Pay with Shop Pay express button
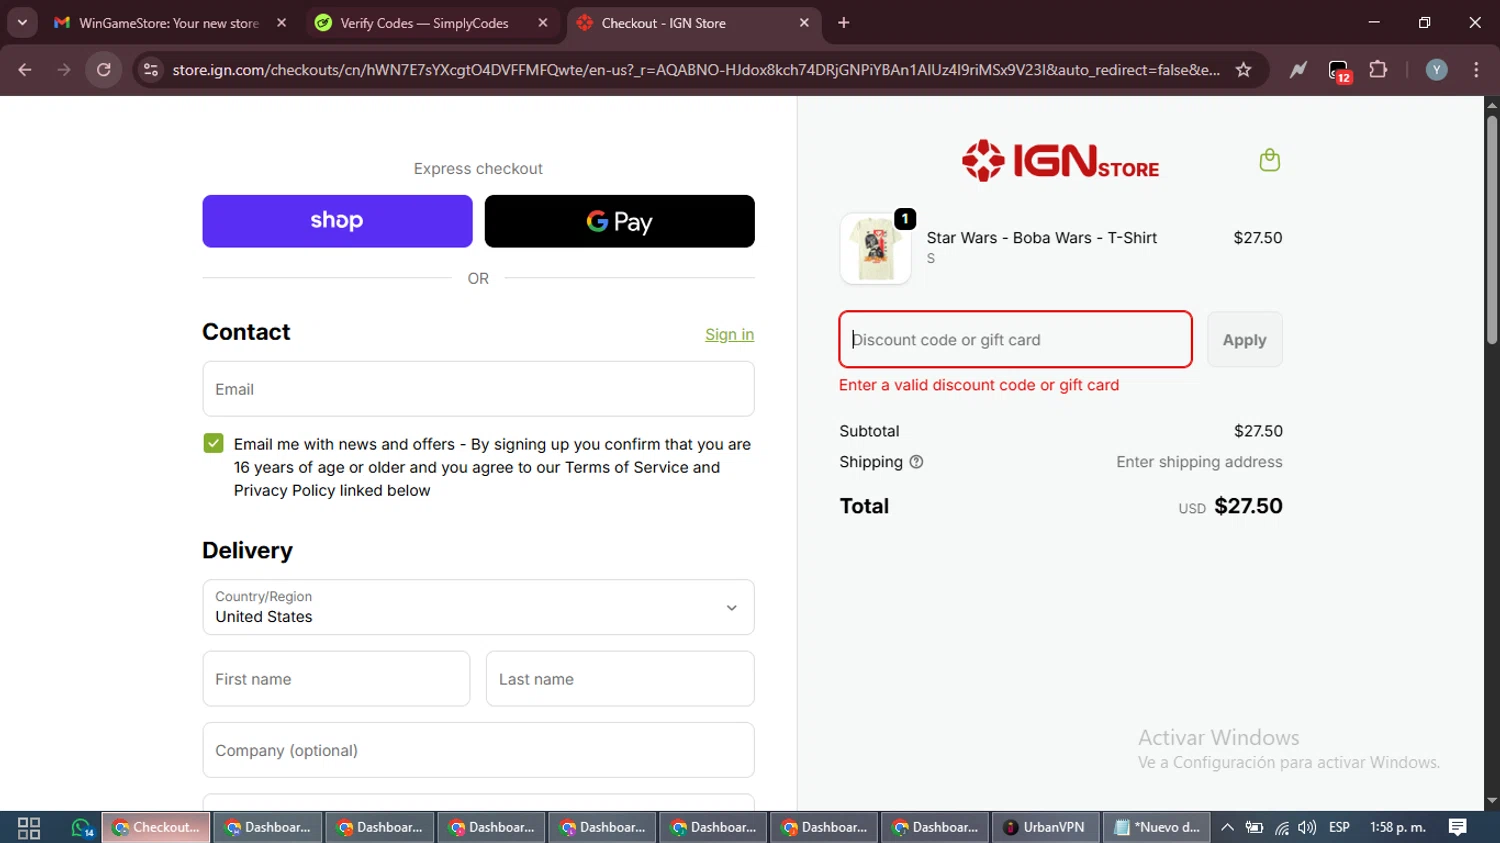The width and height of the screenshot is (1500, 843). 337,221
